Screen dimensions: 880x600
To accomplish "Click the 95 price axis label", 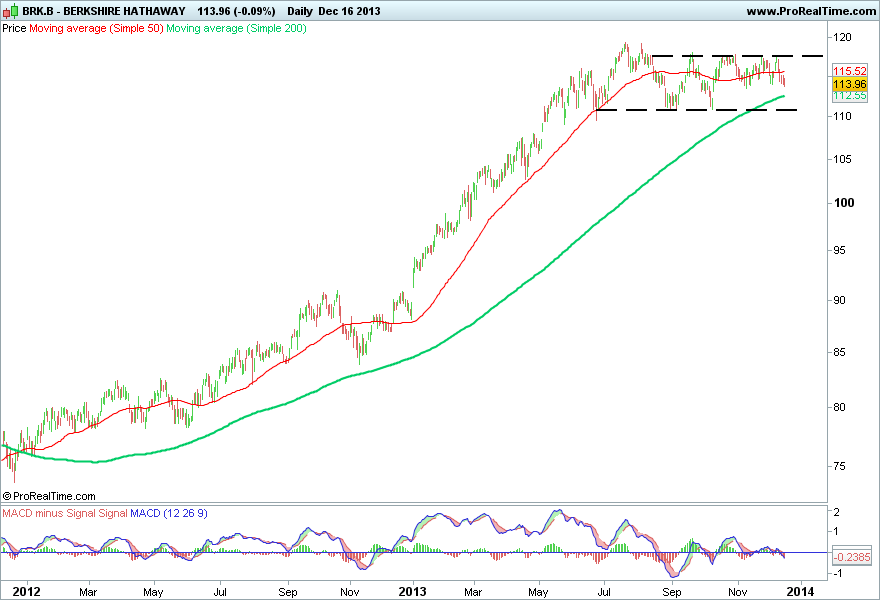I will [839, 250].
